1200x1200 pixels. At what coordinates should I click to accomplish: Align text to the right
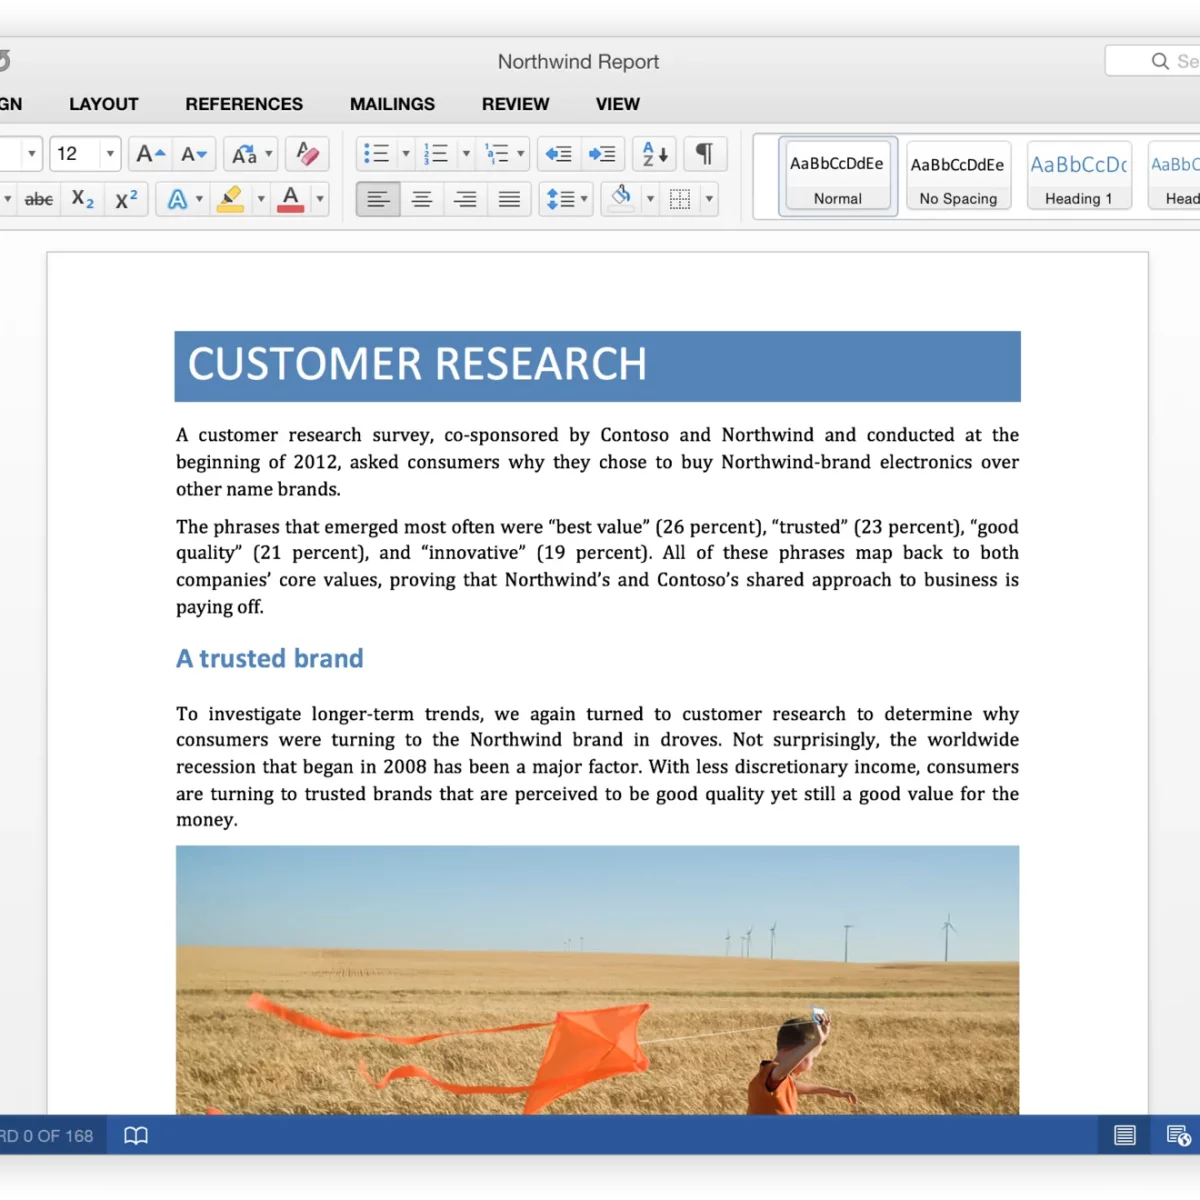click(x=465, y=199)
